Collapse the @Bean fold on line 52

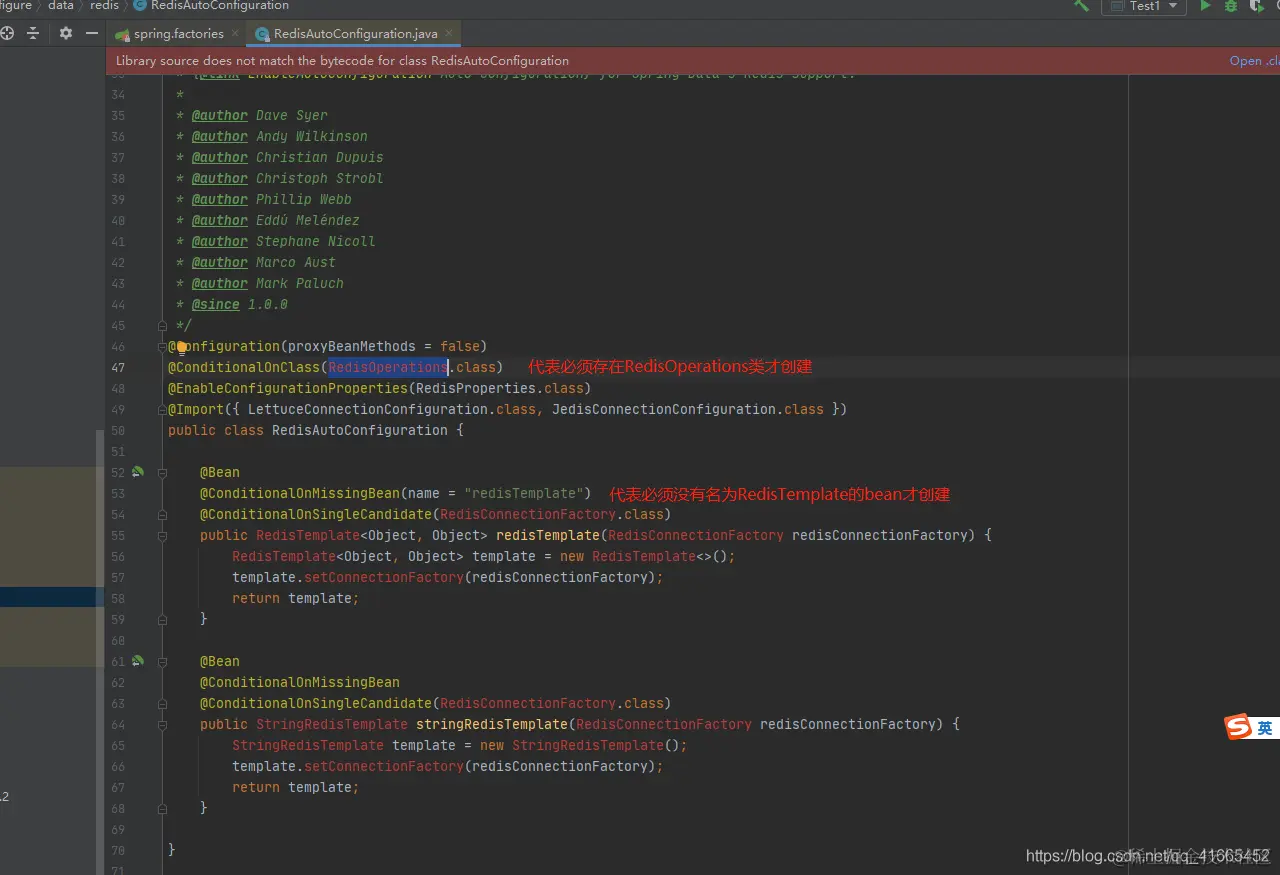[162, 473]
